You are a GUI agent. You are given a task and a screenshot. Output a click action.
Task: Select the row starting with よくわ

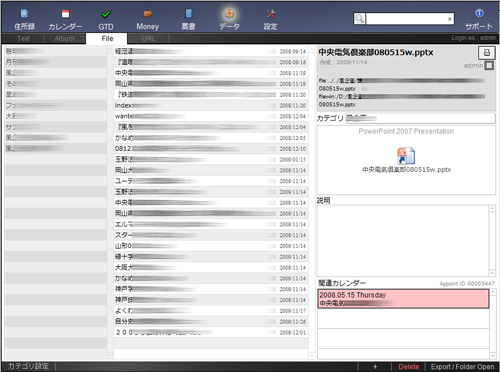[x=211, y=311]
